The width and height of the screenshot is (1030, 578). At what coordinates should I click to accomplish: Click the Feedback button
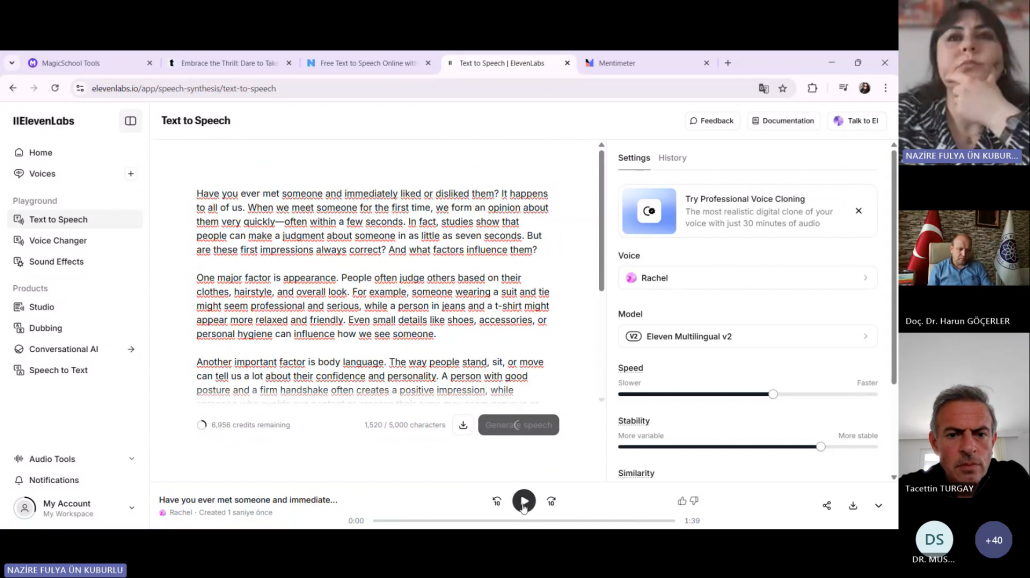711,121
